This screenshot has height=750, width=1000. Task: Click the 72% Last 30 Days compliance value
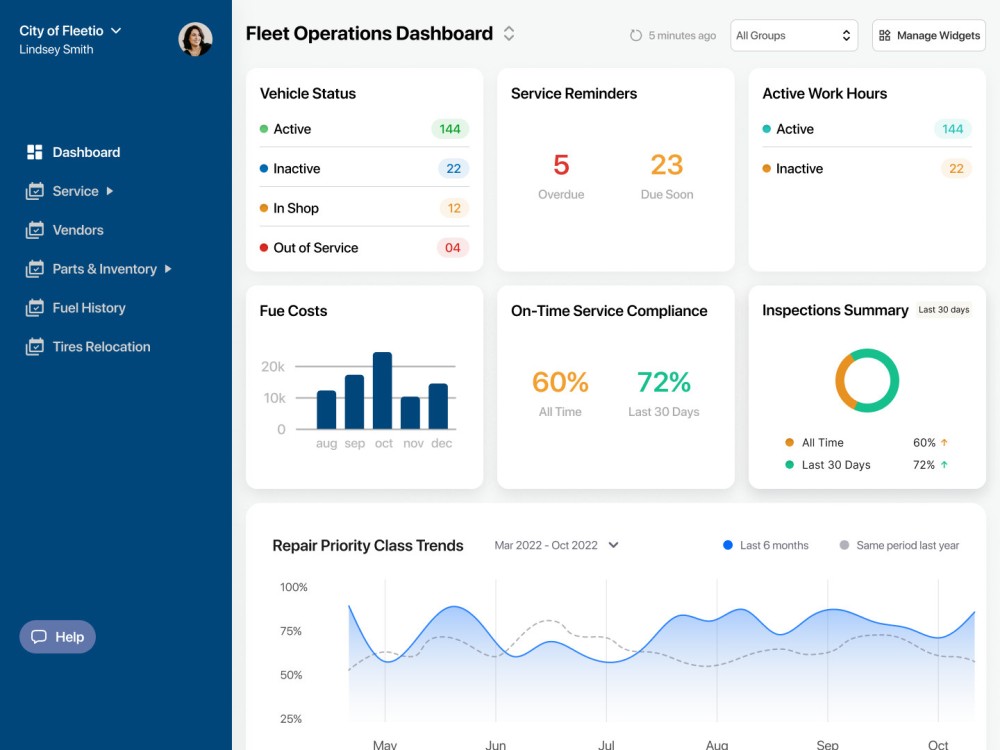click(663, 382)
